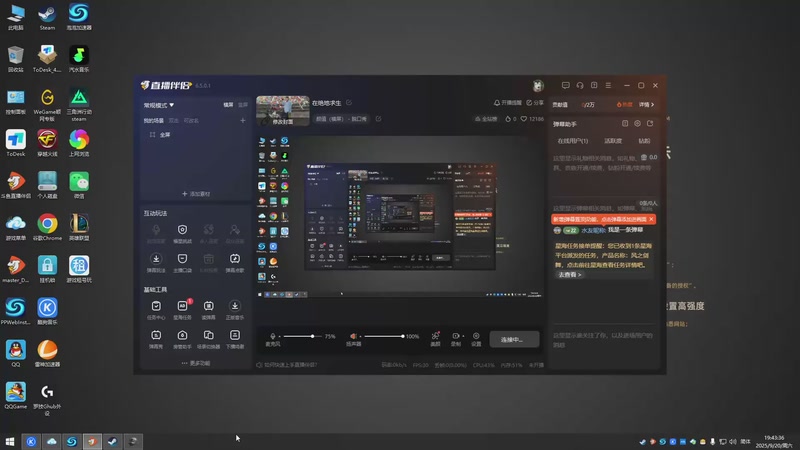The width and height of the screenshot is (800, 450).
Task: Select the 贡献值 tab
Action: (560, 105)
